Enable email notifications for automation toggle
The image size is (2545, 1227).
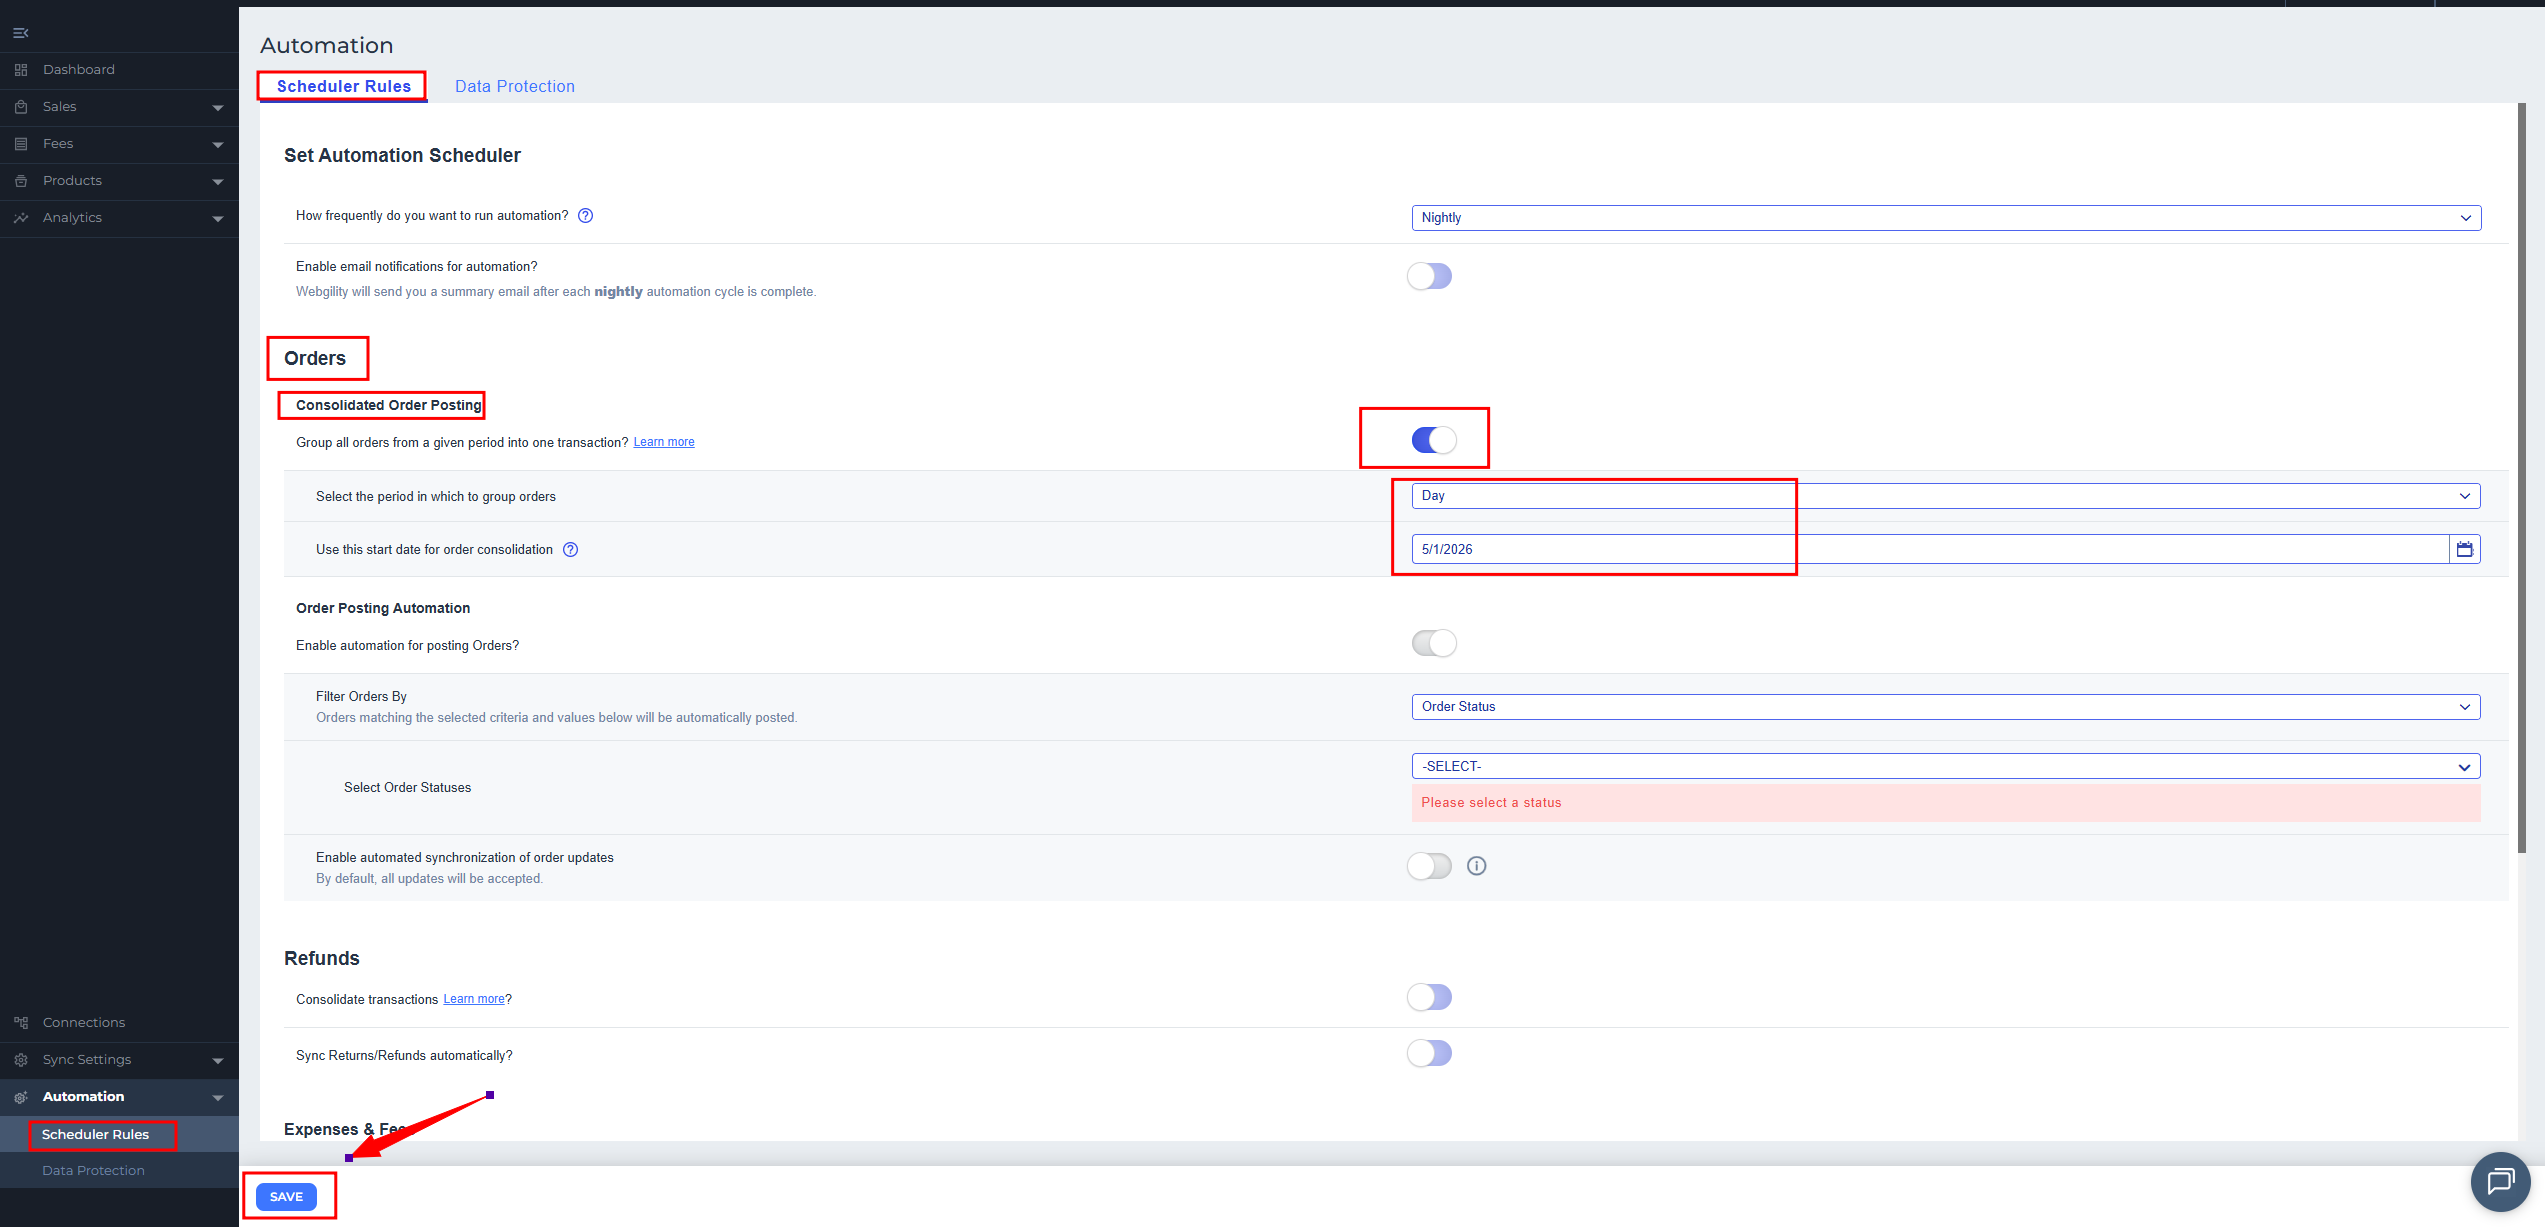[x=1430, y=276]
